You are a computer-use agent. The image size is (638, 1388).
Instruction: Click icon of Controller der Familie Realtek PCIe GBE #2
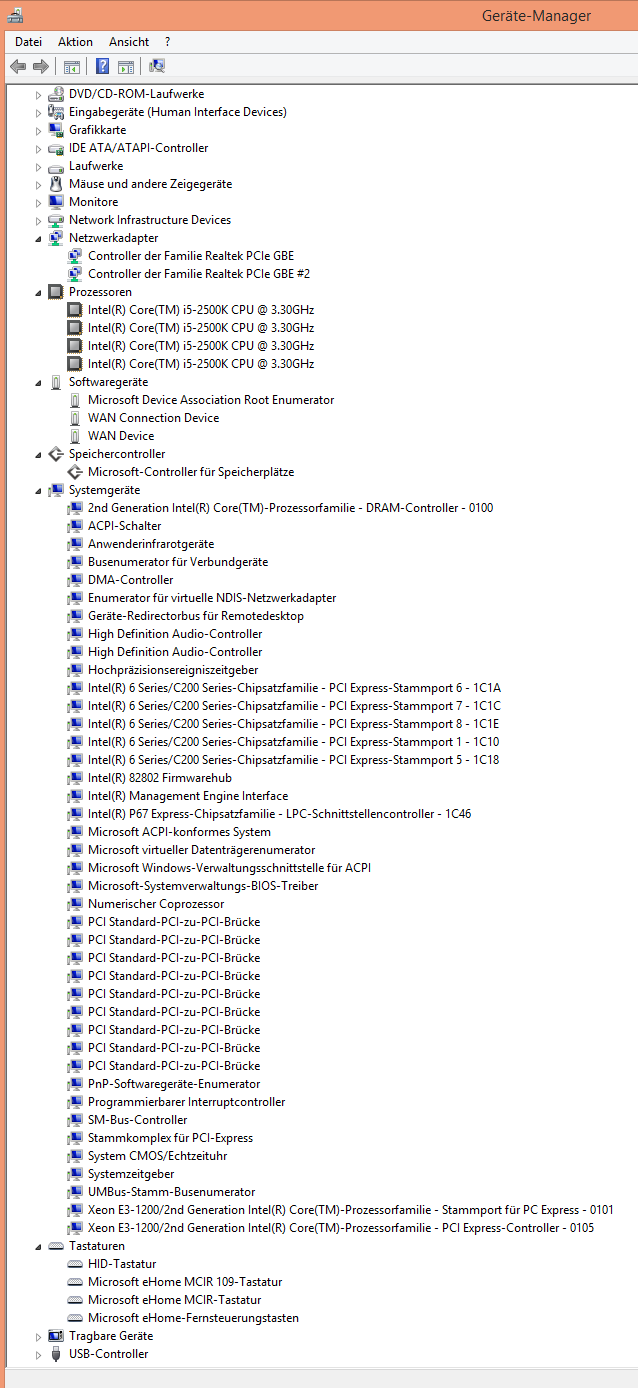(75, 274)
